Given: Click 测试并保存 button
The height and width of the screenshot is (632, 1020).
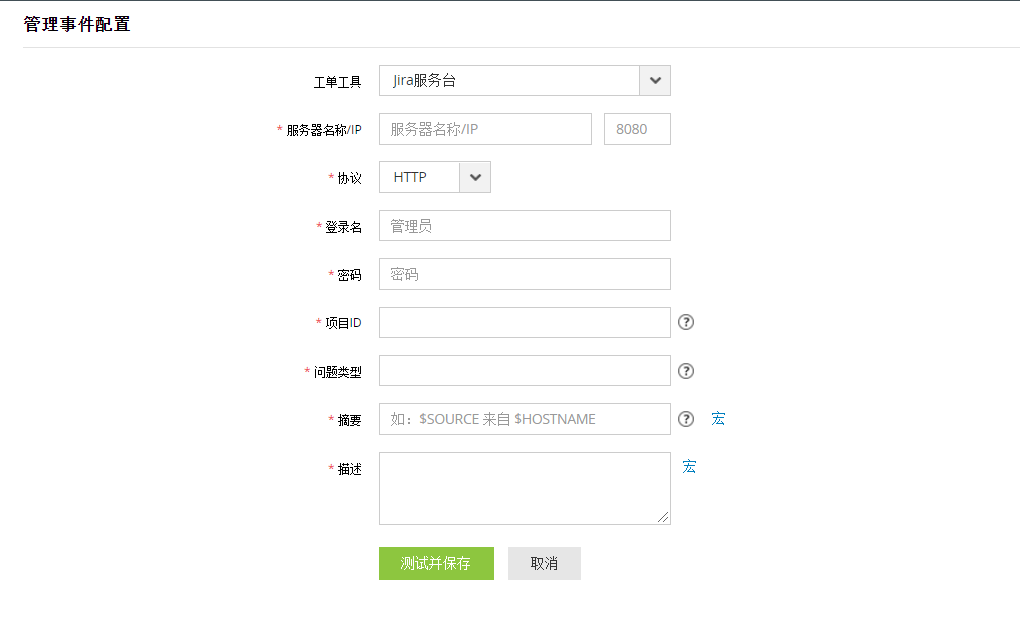Looking at the screenshot, I should (436, 563).
